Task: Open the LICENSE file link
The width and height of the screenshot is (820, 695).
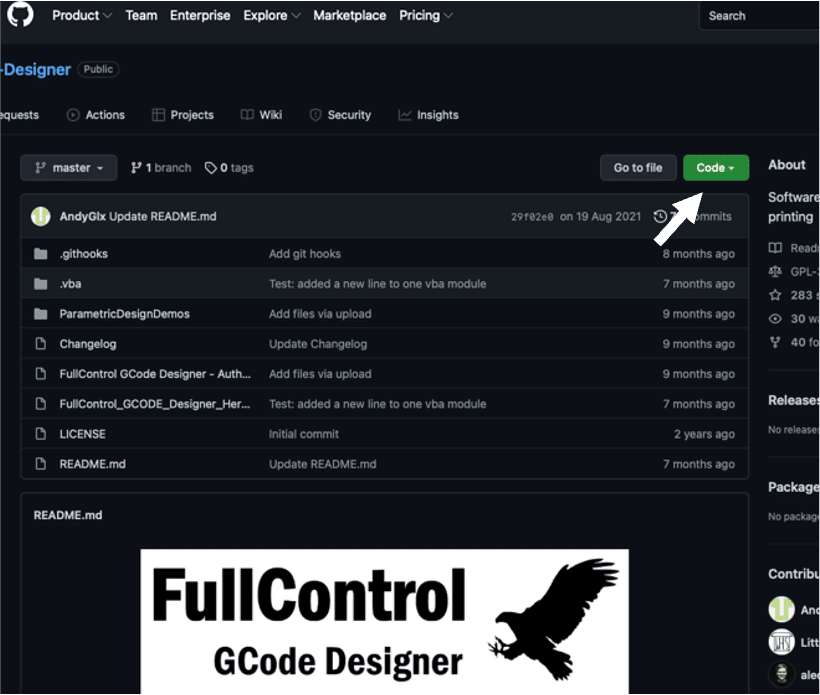Action: (82, 433)
